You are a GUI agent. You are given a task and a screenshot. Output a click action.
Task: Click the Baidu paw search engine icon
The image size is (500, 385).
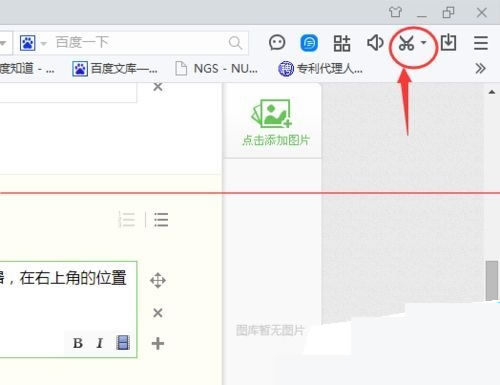[27, 43]
